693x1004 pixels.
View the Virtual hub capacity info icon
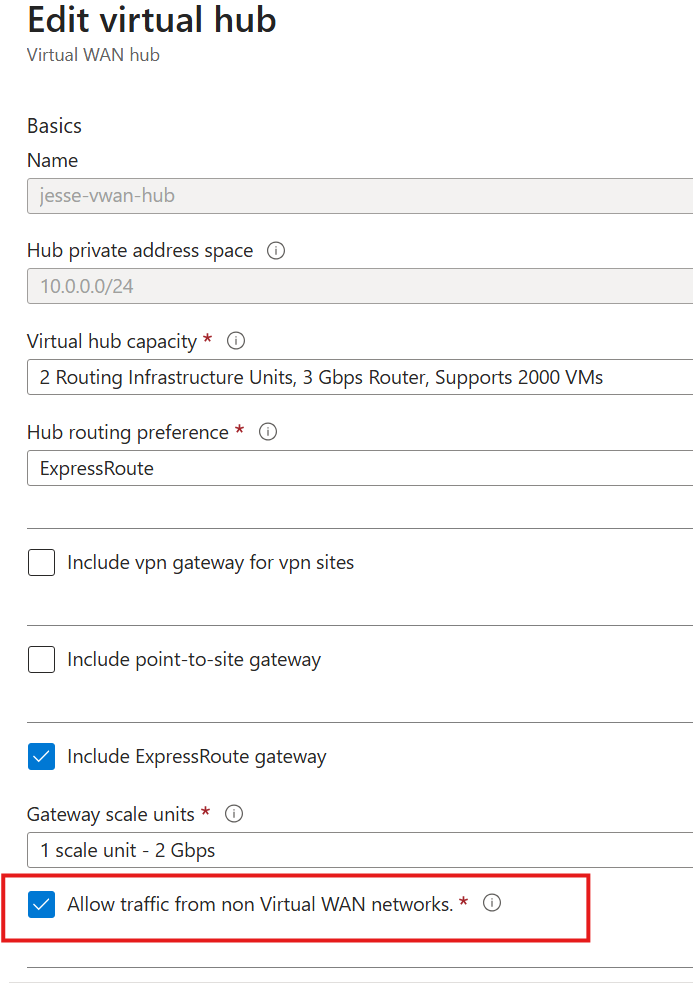235,341
